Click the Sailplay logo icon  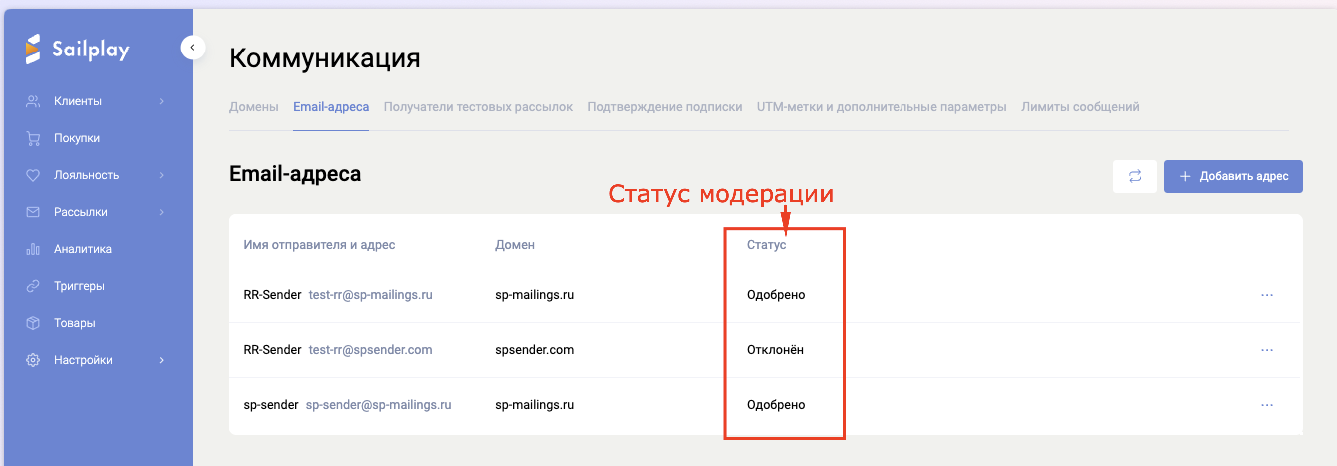pyautogui.click(x=33, y=48)
